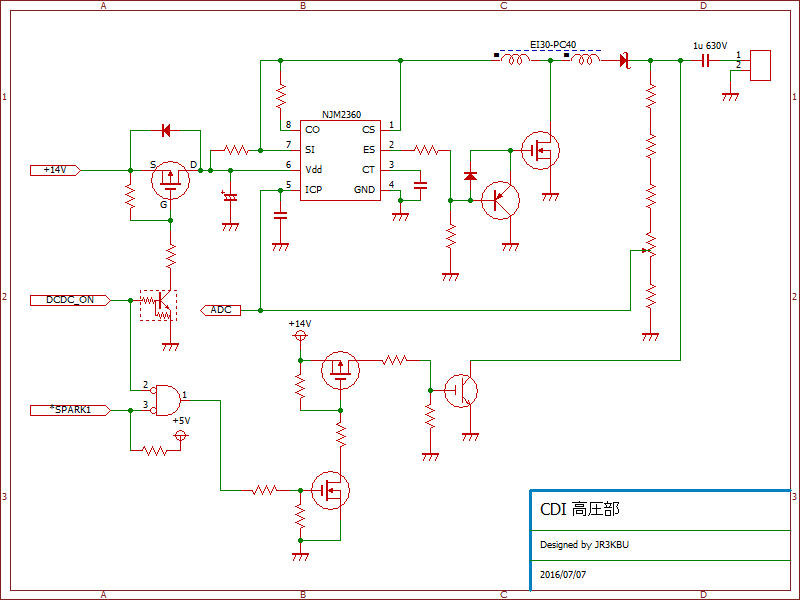Click the dashed-box digital transistor beside DCDC_ON
The image size is (800, 600).
click(x=157, y=305)
